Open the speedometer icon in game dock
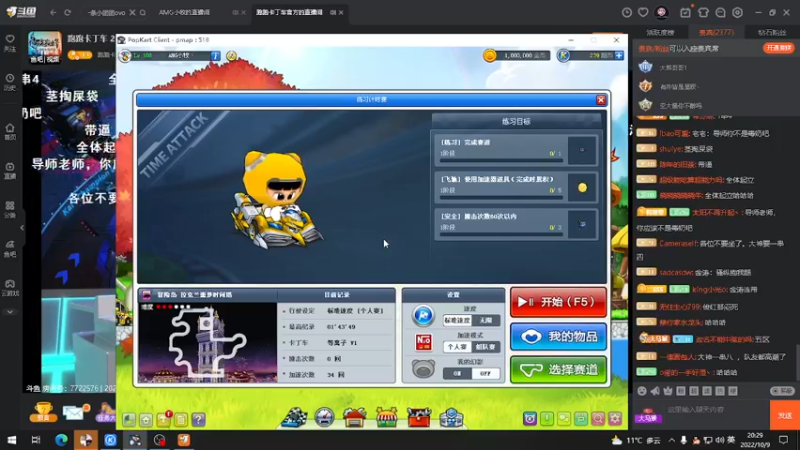 click(324, 417)
